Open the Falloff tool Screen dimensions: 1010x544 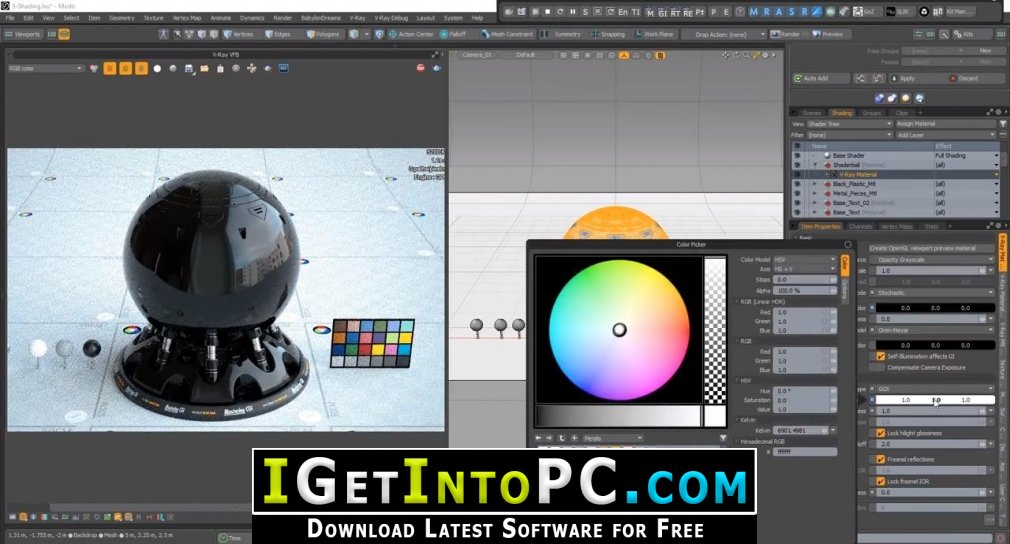453,34
